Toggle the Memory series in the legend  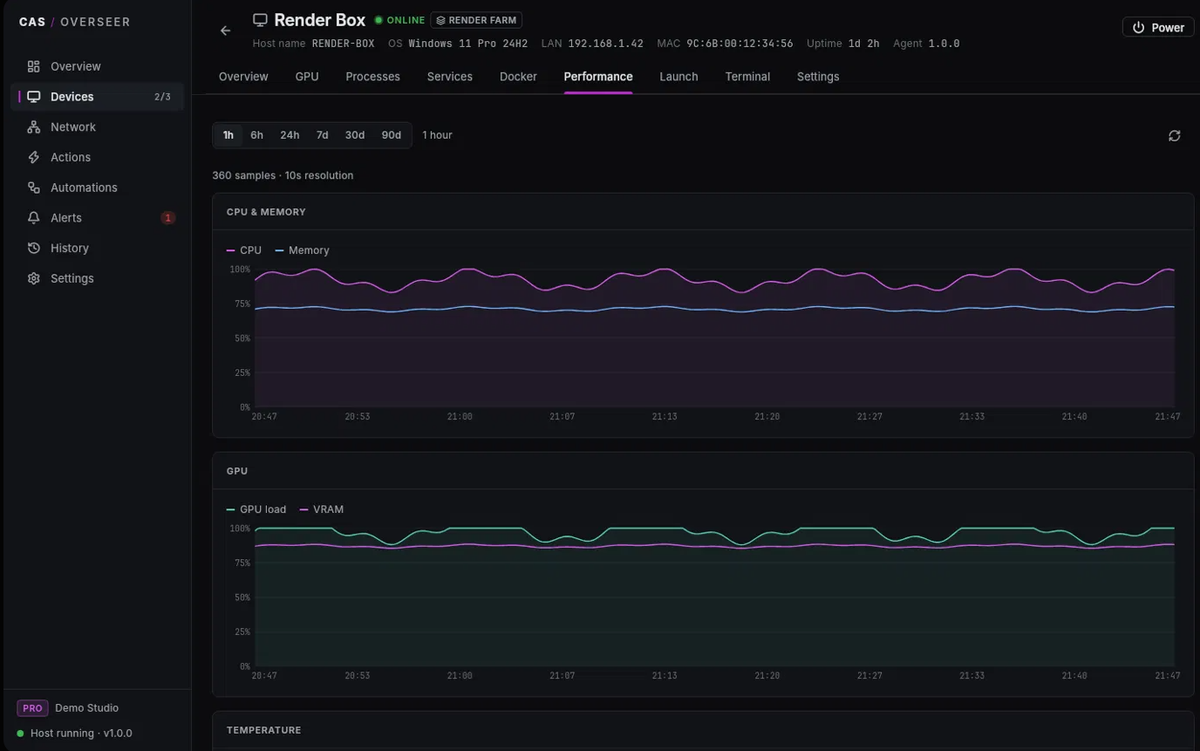coord(302,250)
